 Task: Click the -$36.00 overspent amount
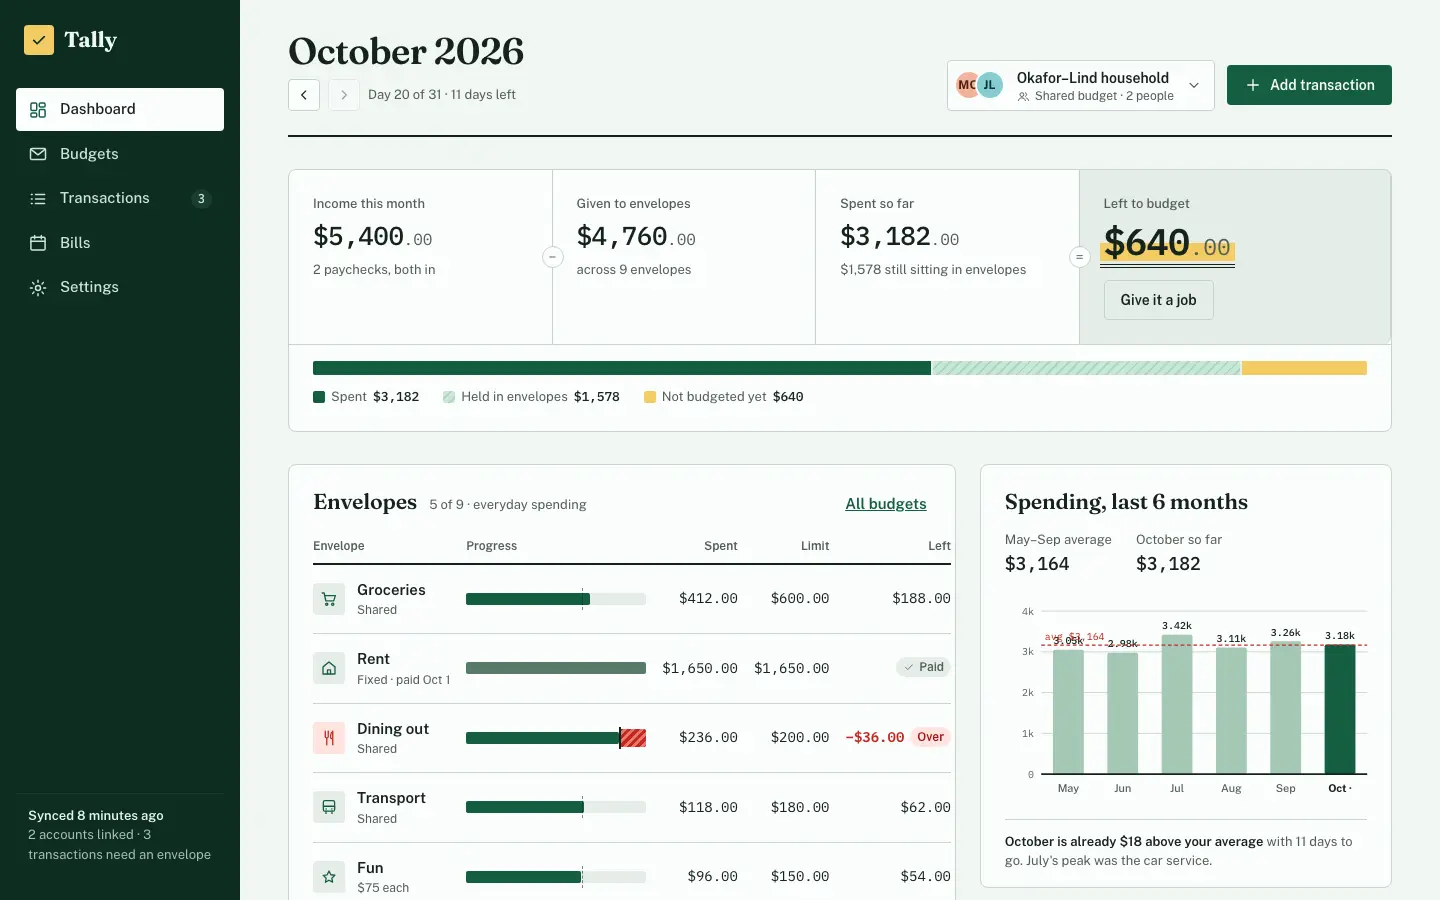875,737
